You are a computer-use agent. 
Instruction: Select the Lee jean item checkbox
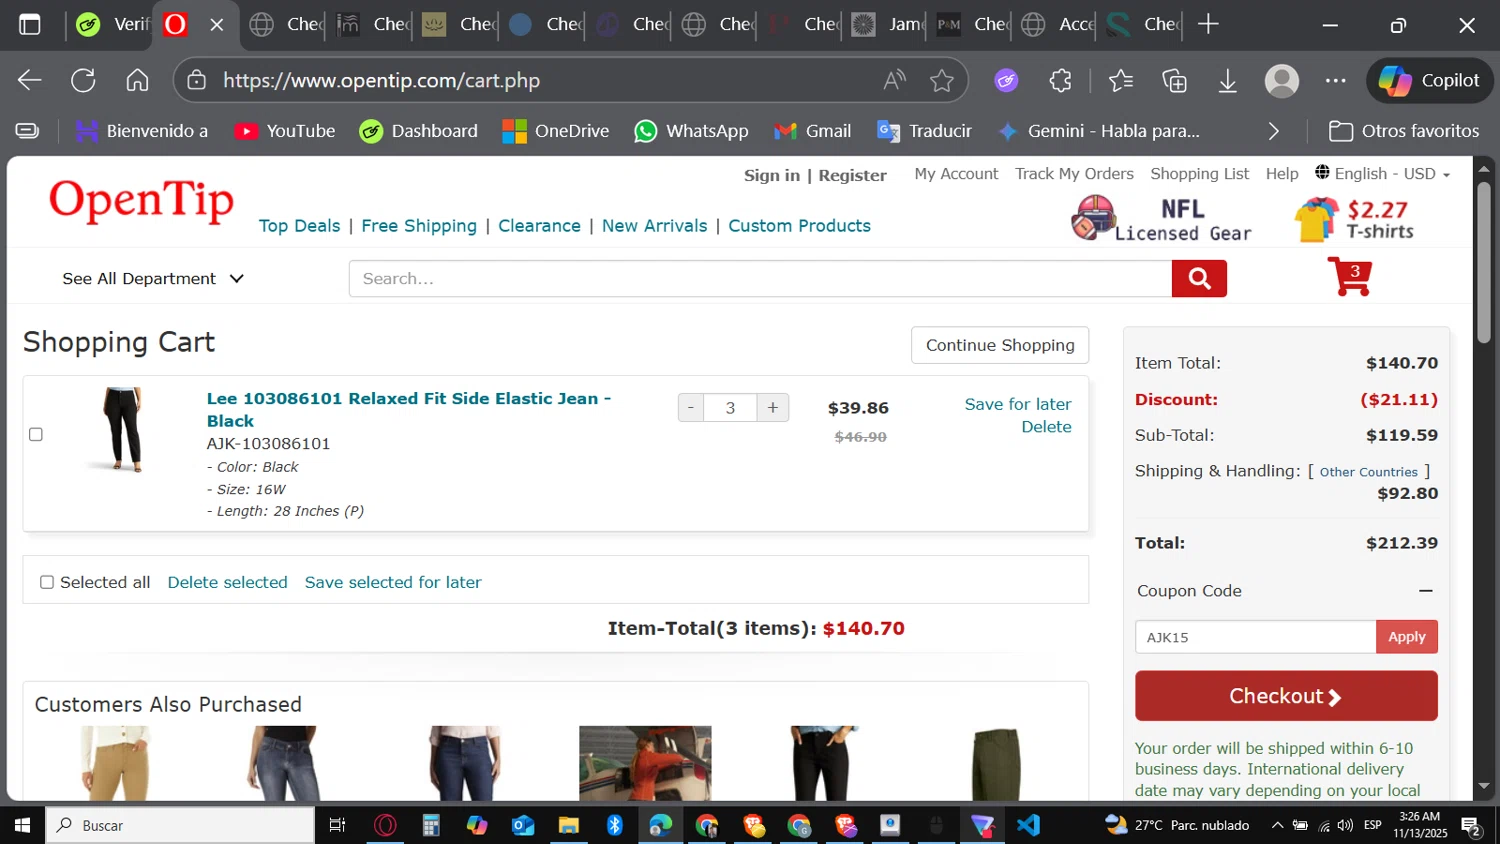click(36, 434)
